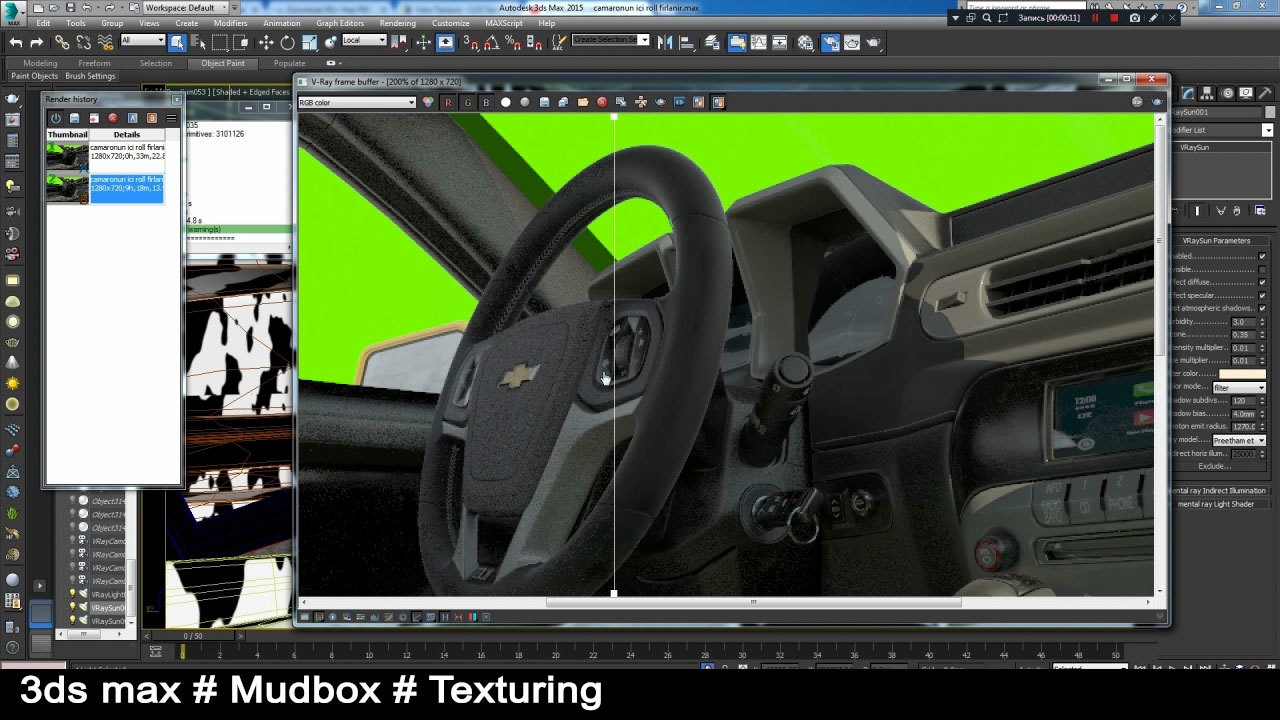Image resolution: width=1280 pixels, height=720 pixels.
Task: Open the Rendering menu
Action: tap(397, 23)
